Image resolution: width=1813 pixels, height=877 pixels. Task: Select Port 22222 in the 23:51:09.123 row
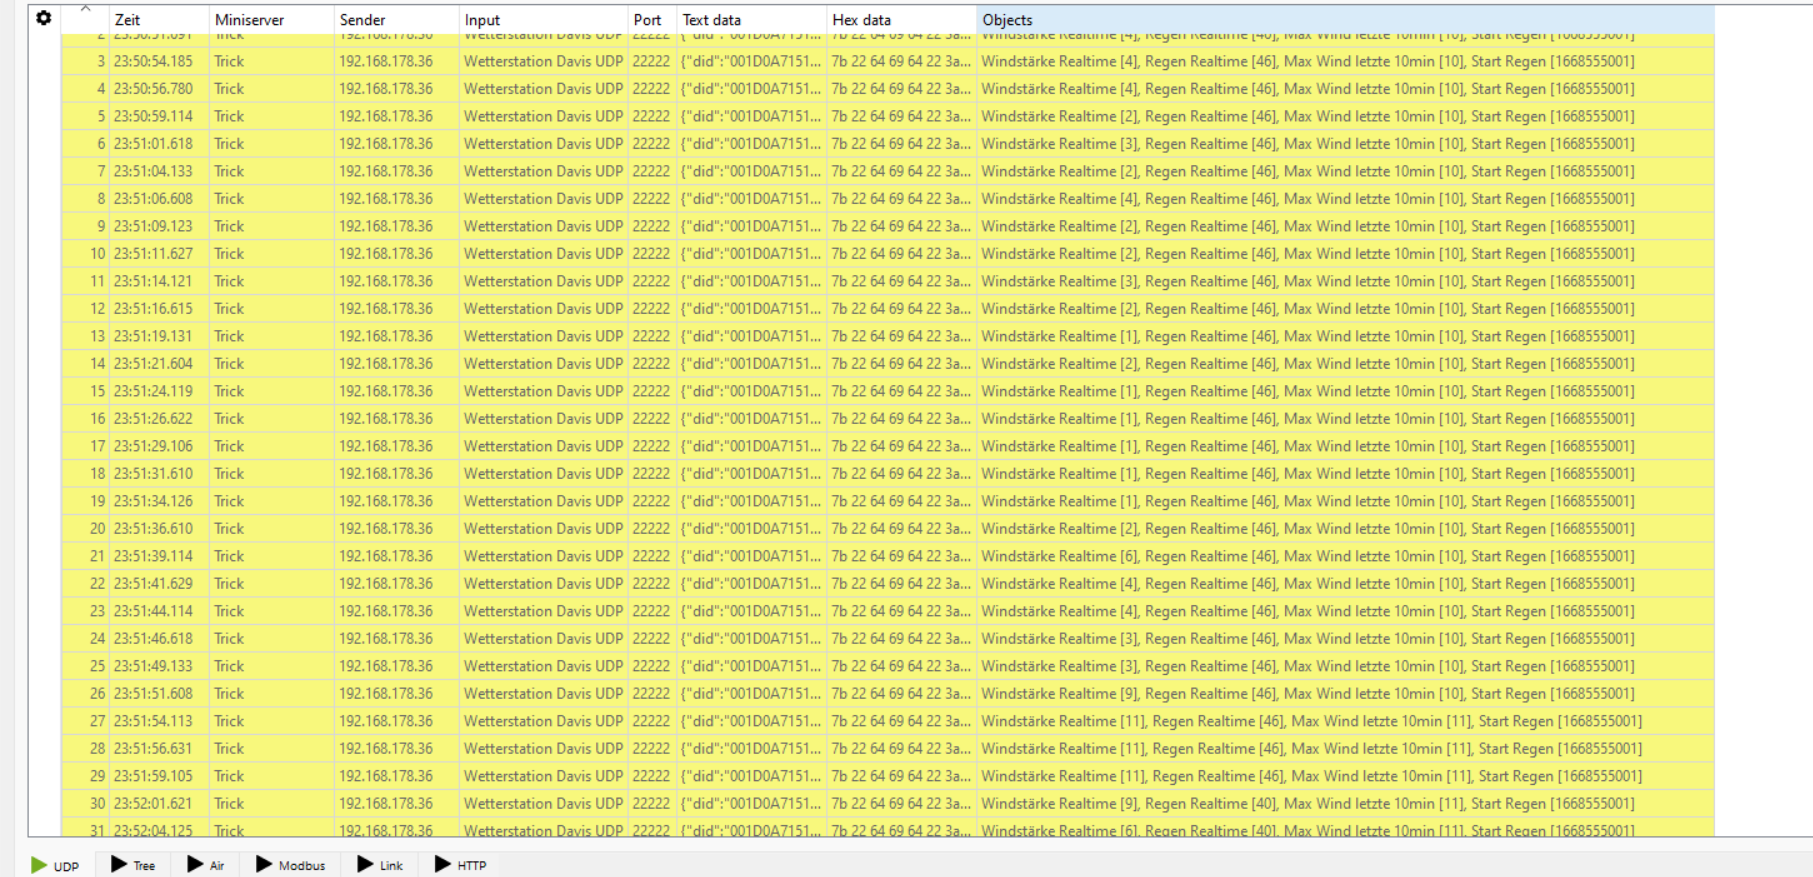coord(651,226)
